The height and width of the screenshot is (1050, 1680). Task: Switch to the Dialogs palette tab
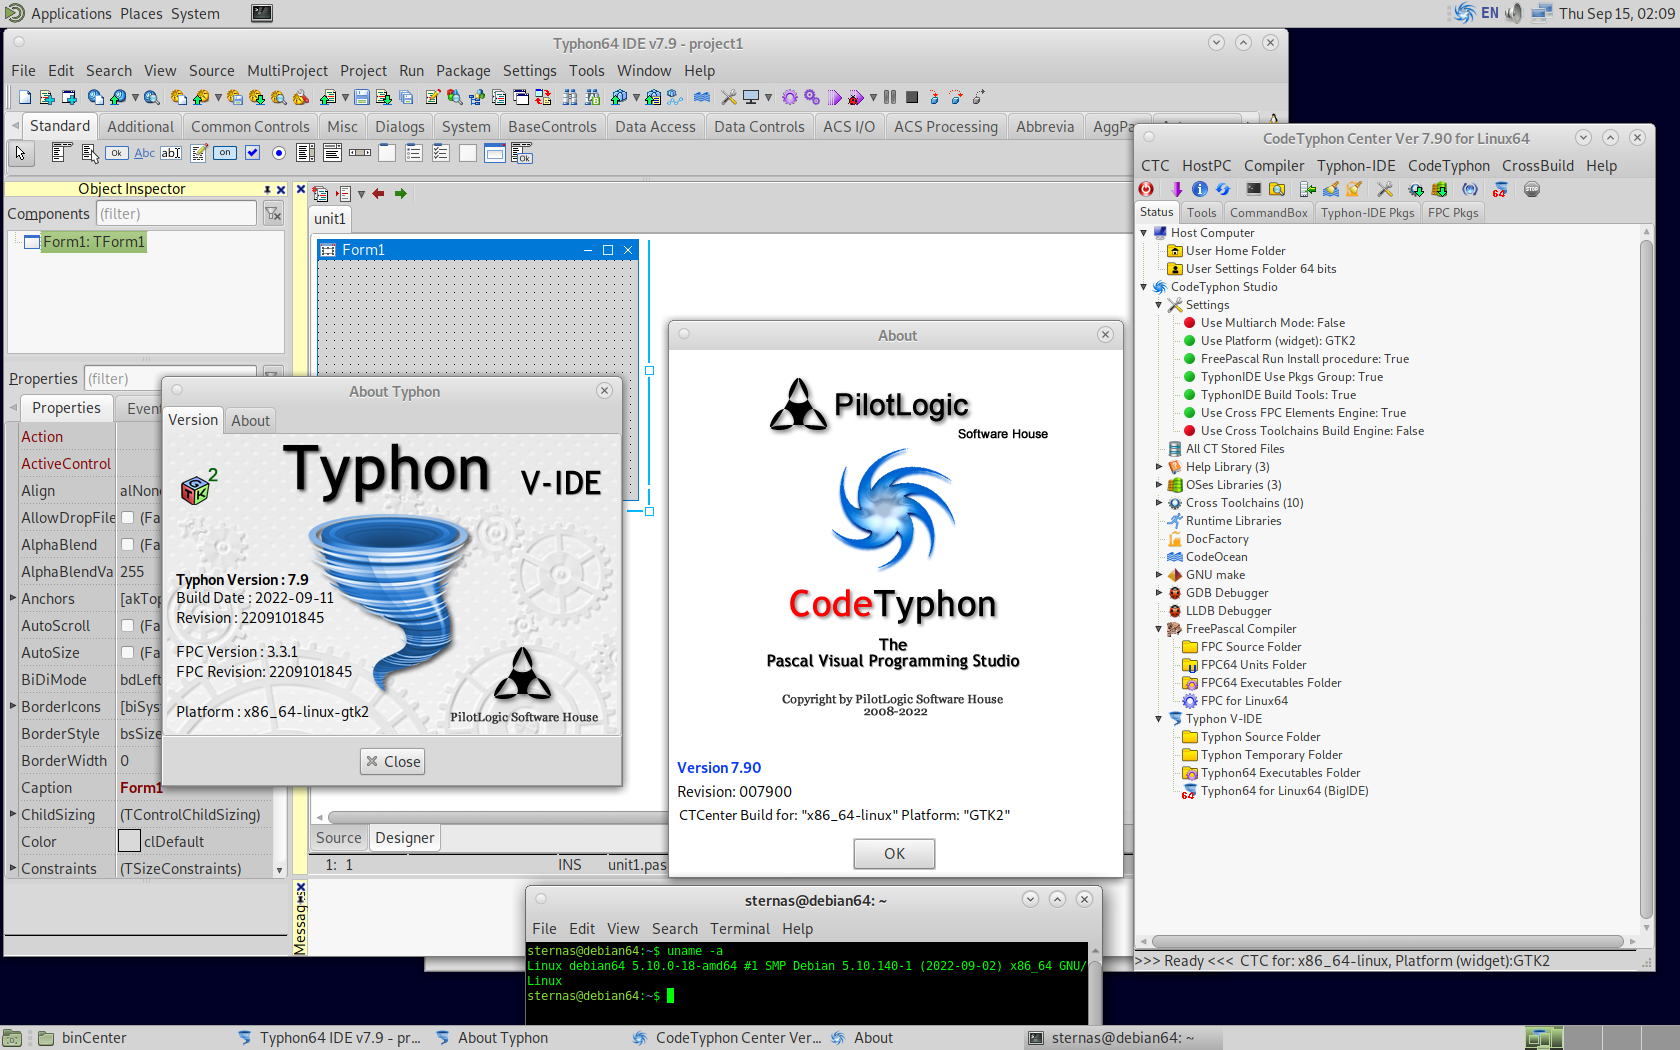[x=400, y=127]
